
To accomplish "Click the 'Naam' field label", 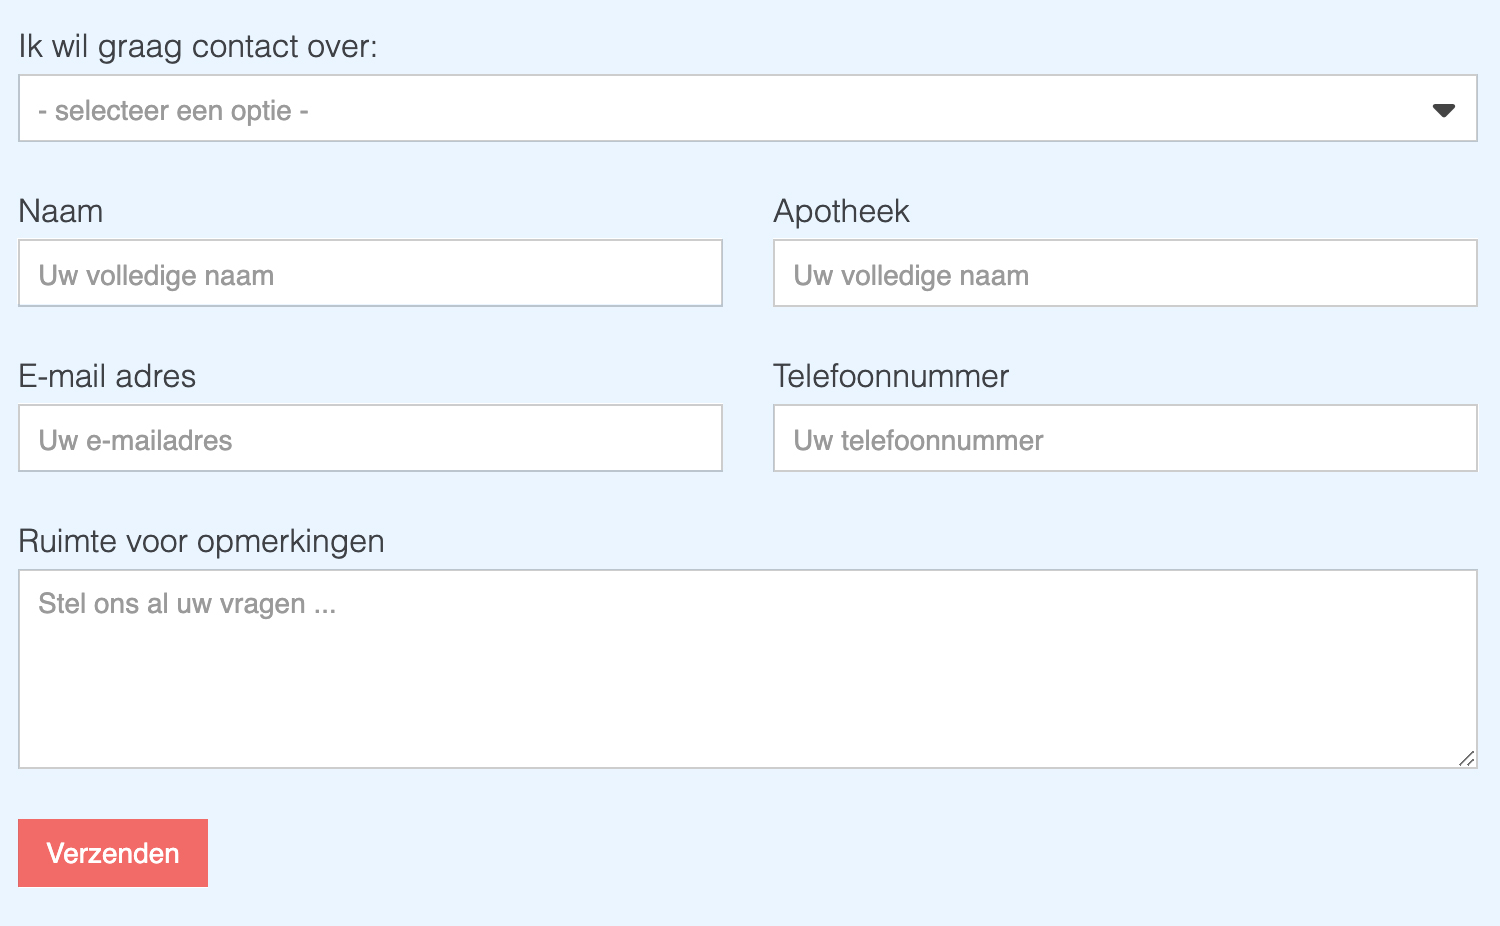I will click(61, 212).
